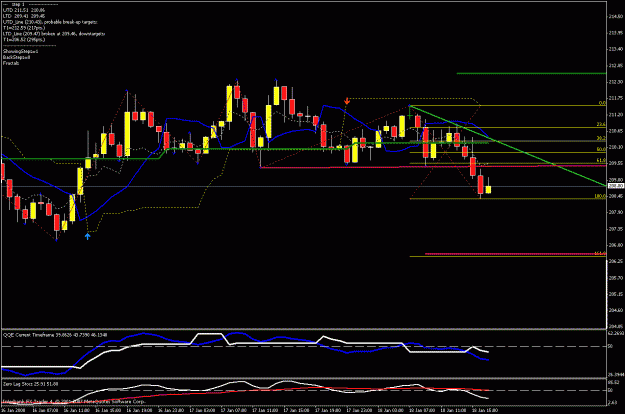Click the ShowingSteps=1 text
The image size is (625, 414).
click(x=21, y=51)
